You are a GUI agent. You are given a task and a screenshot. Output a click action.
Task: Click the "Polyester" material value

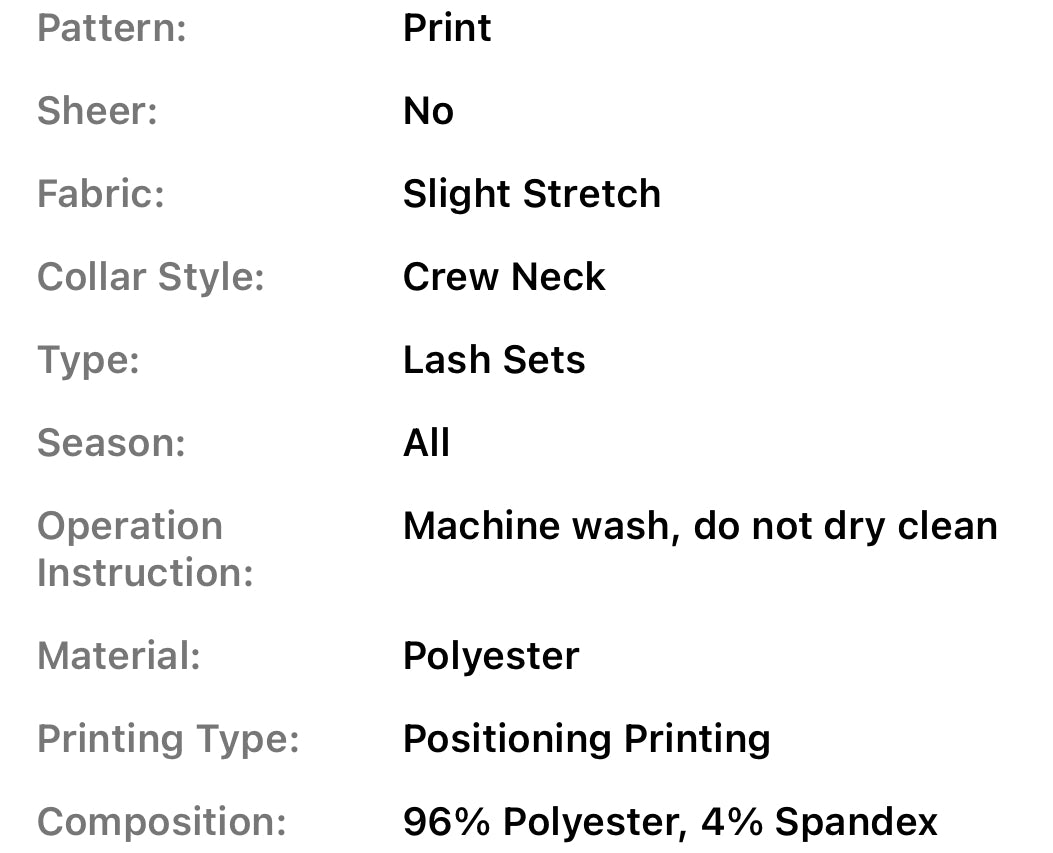(491, 657)
